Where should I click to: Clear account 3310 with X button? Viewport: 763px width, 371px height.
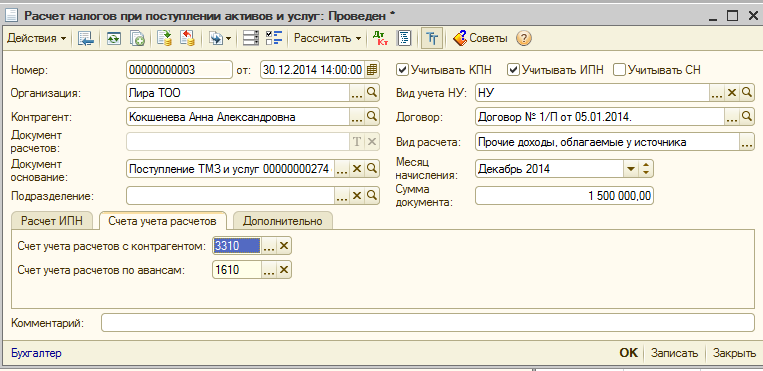click(x=284, y=246)
